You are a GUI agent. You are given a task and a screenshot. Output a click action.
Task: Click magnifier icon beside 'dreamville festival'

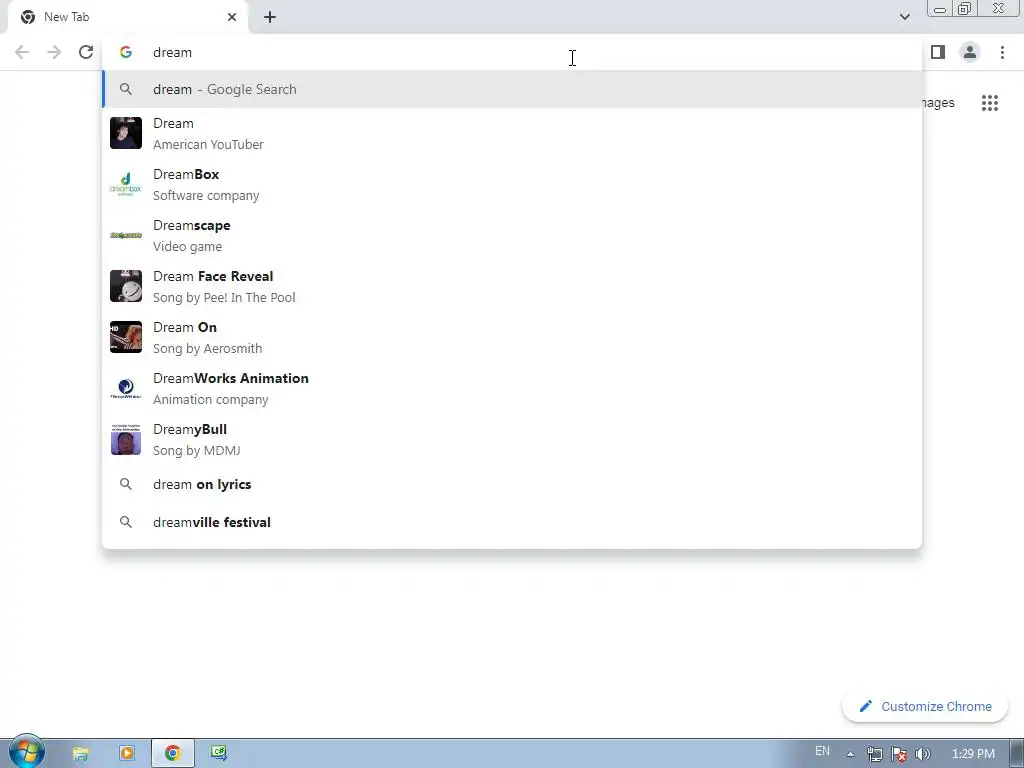coord(126,522)
